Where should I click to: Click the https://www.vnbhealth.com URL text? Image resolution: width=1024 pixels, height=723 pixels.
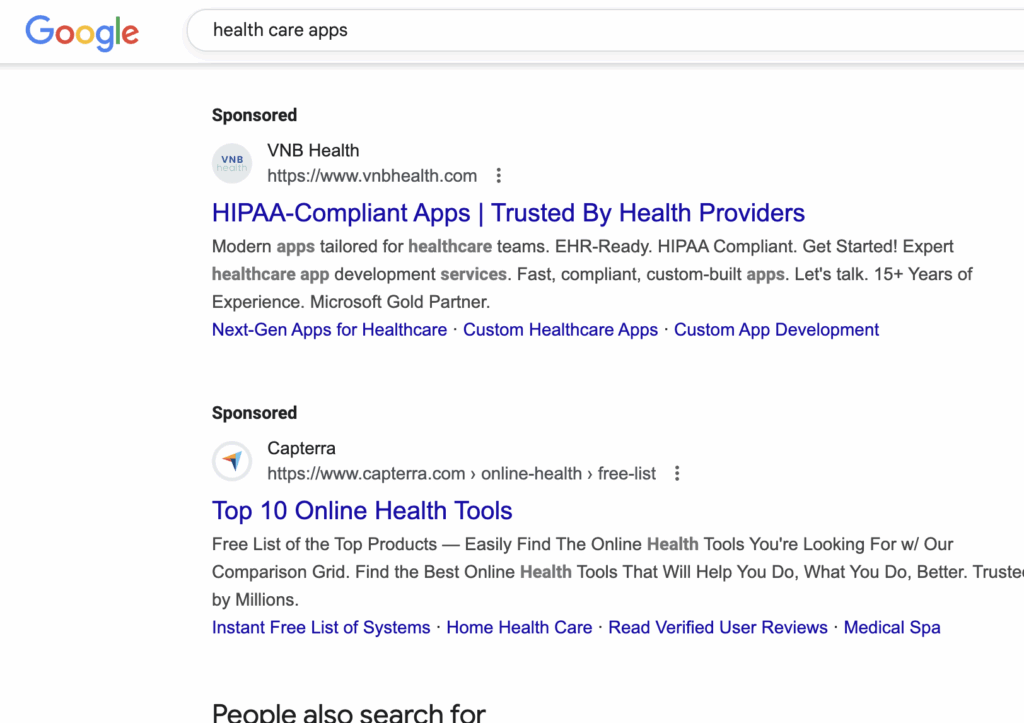(372, 176)
